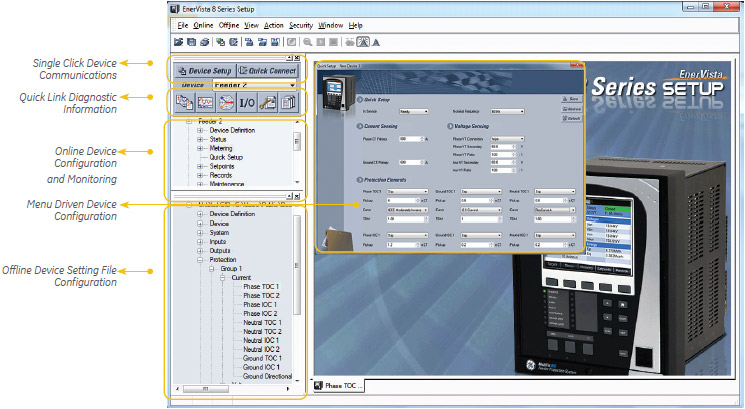Select Neutral TOC 1 in the tree
The image size is (745, 409).
click(262, 323)
